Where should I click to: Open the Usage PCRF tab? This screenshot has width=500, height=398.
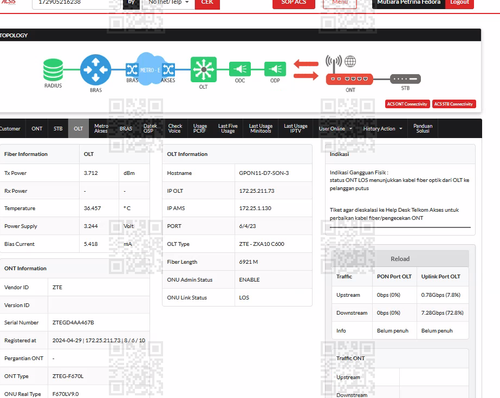(x=200, y=128)
